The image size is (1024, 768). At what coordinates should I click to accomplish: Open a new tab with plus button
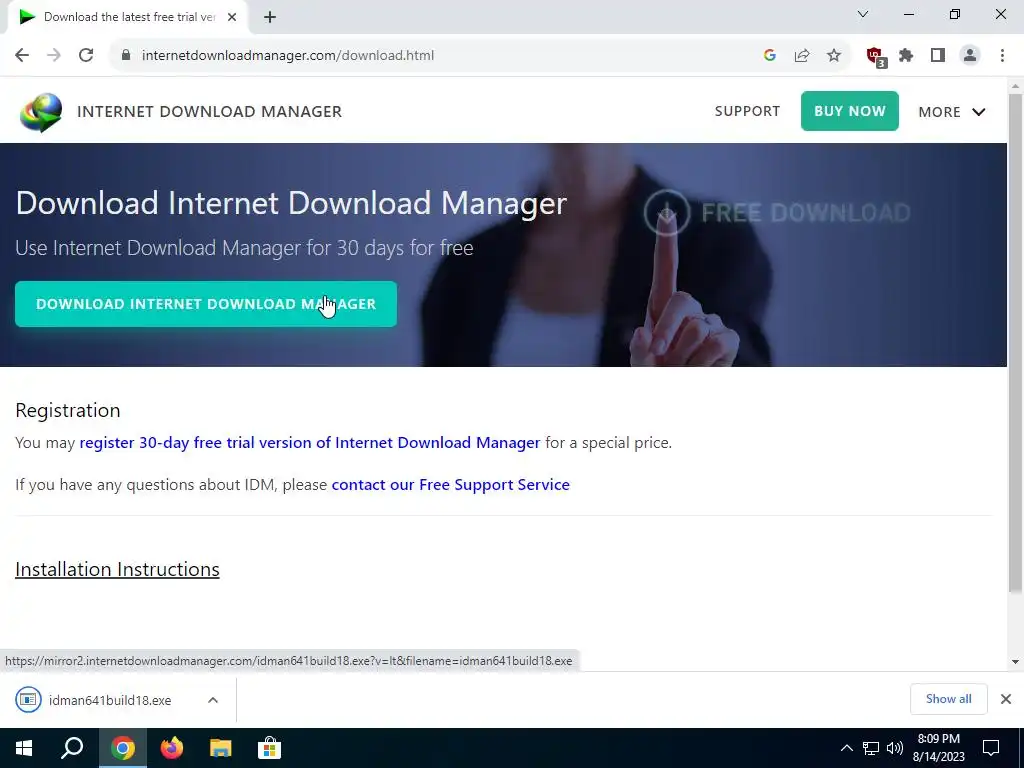pyautogui.click(x=270, y=17)
